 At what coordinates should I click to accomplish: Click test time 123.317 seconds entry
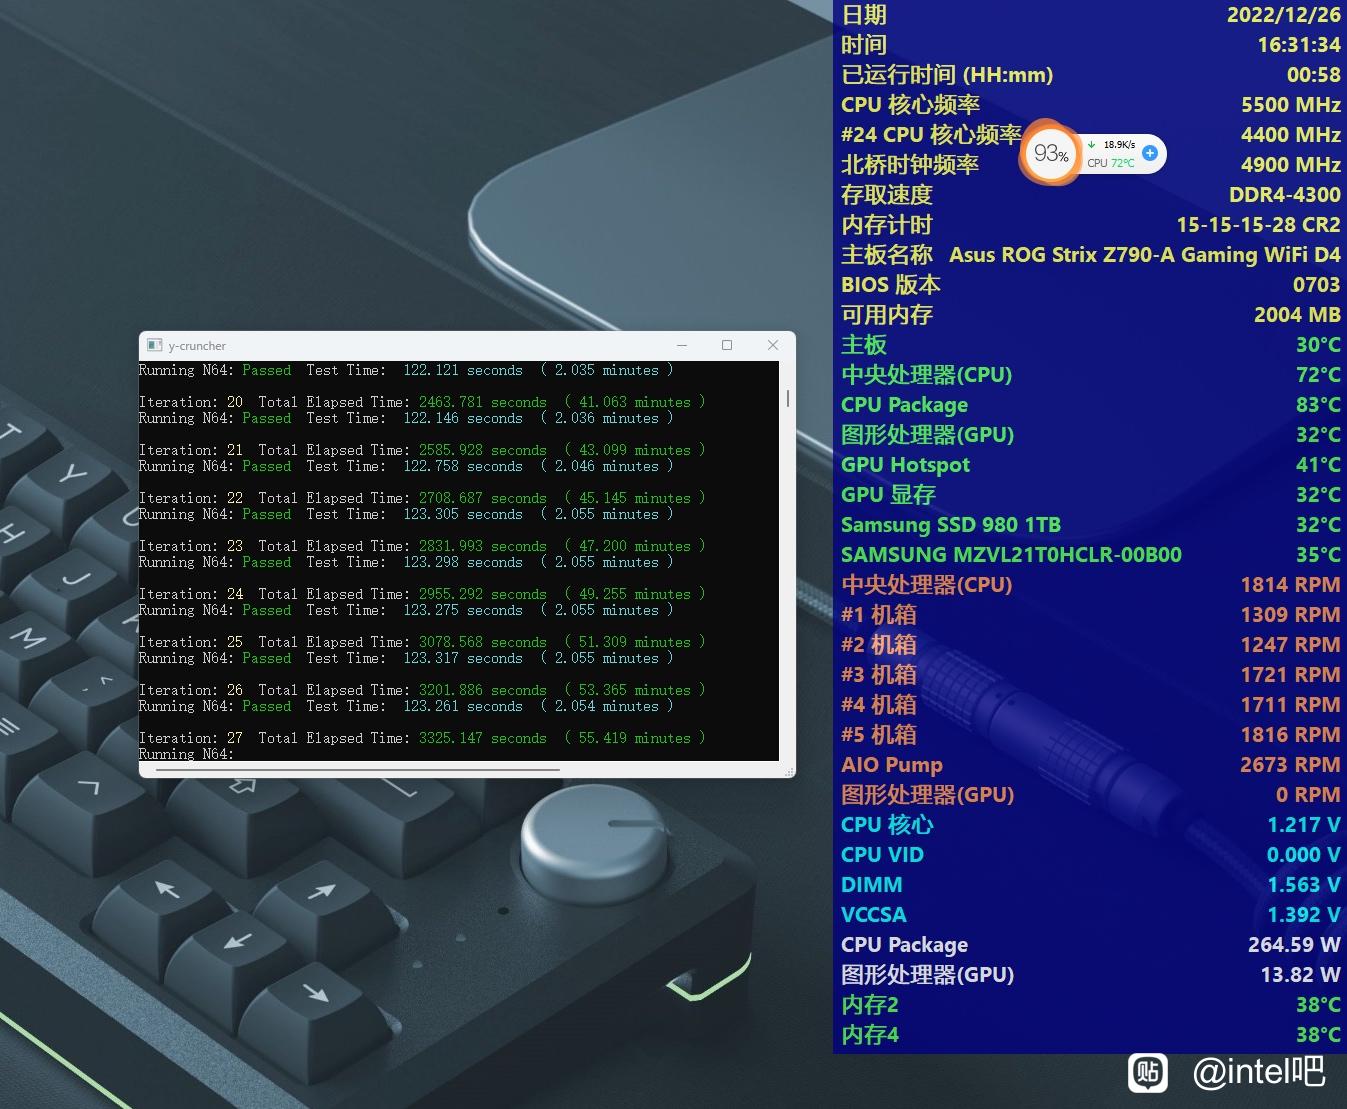point(463,658)
